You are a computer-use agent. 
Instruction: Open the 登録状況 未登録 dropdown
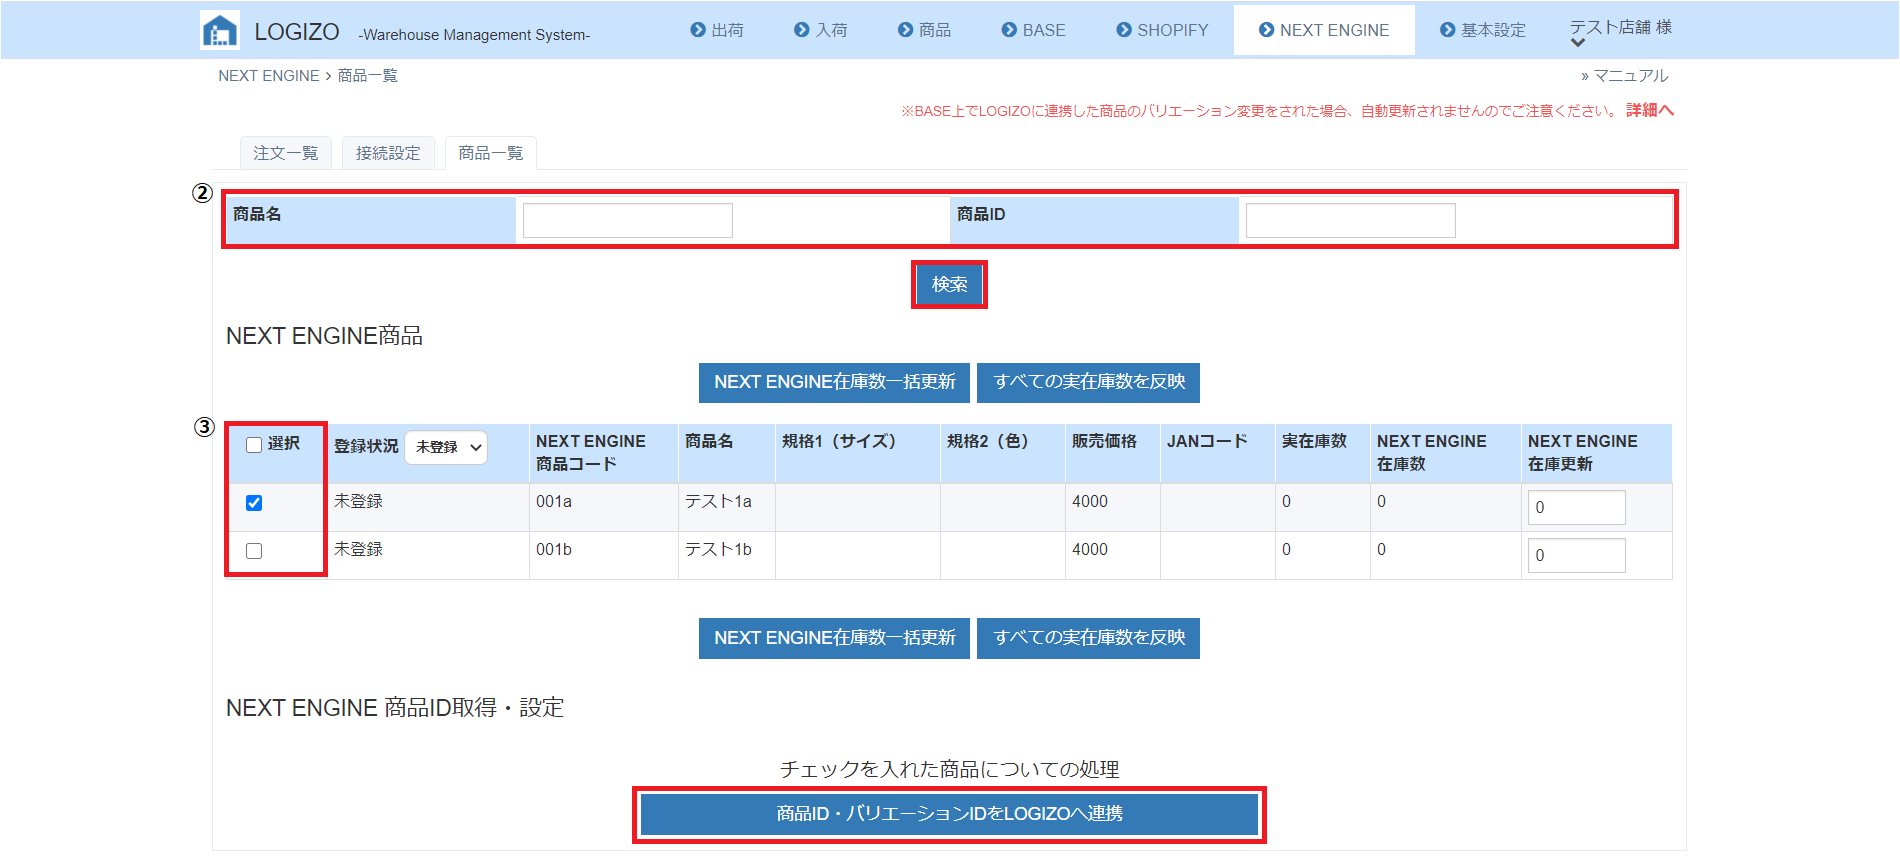(447, 447)
